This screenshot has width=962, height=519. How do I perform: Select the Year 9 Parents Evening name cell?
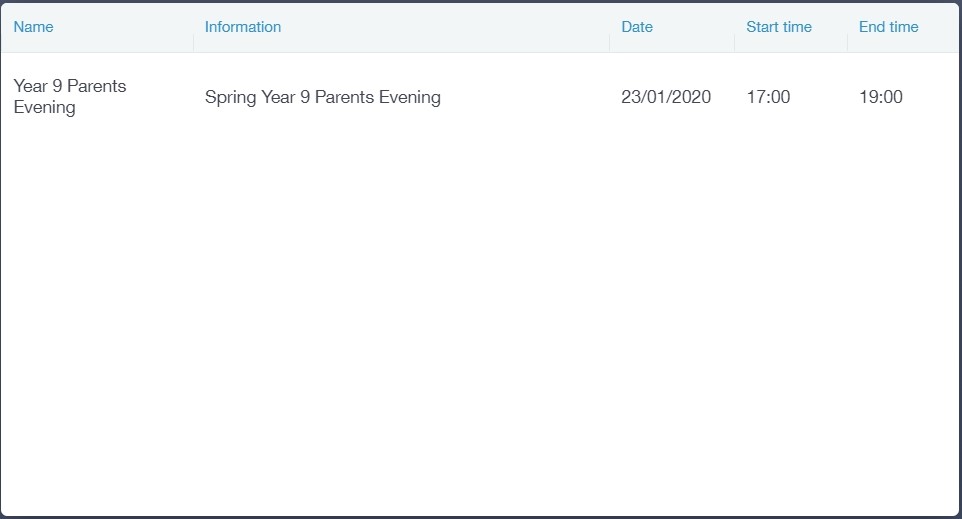point(70,97)
